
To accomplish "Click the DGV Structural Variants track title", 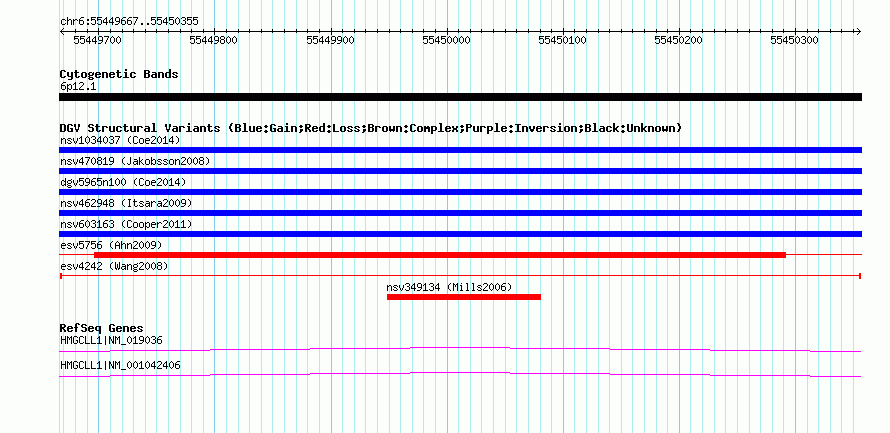I will point(371,128).
